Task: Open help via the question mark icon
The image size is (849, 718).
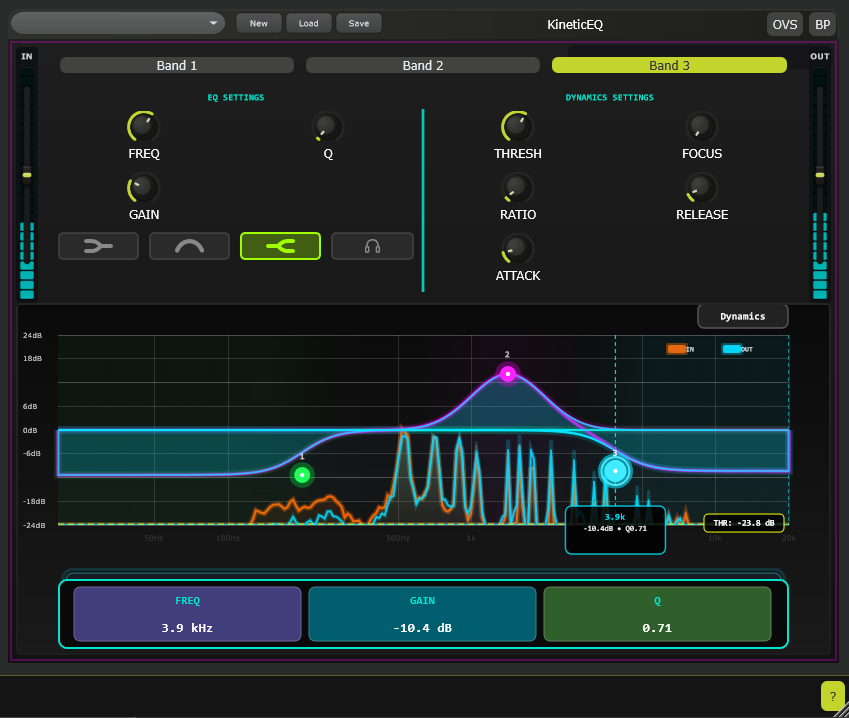Action: coord(833,695)
